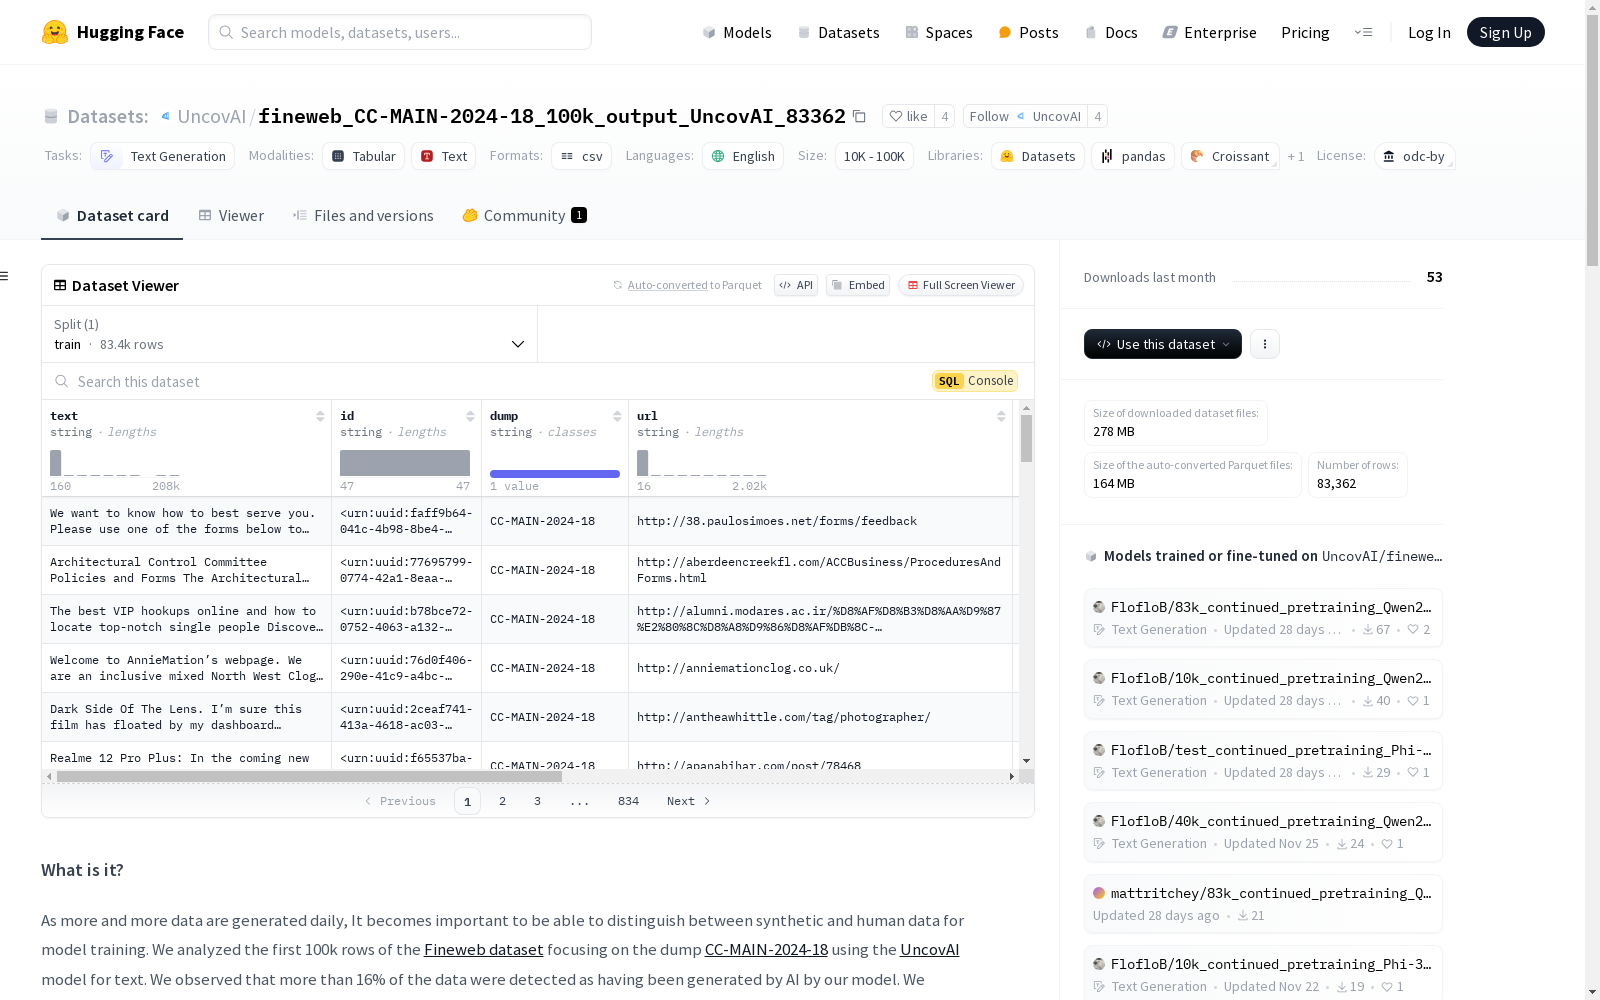Open Enterprise in the navigation
The image size is (1600, 1000).
1210,32
